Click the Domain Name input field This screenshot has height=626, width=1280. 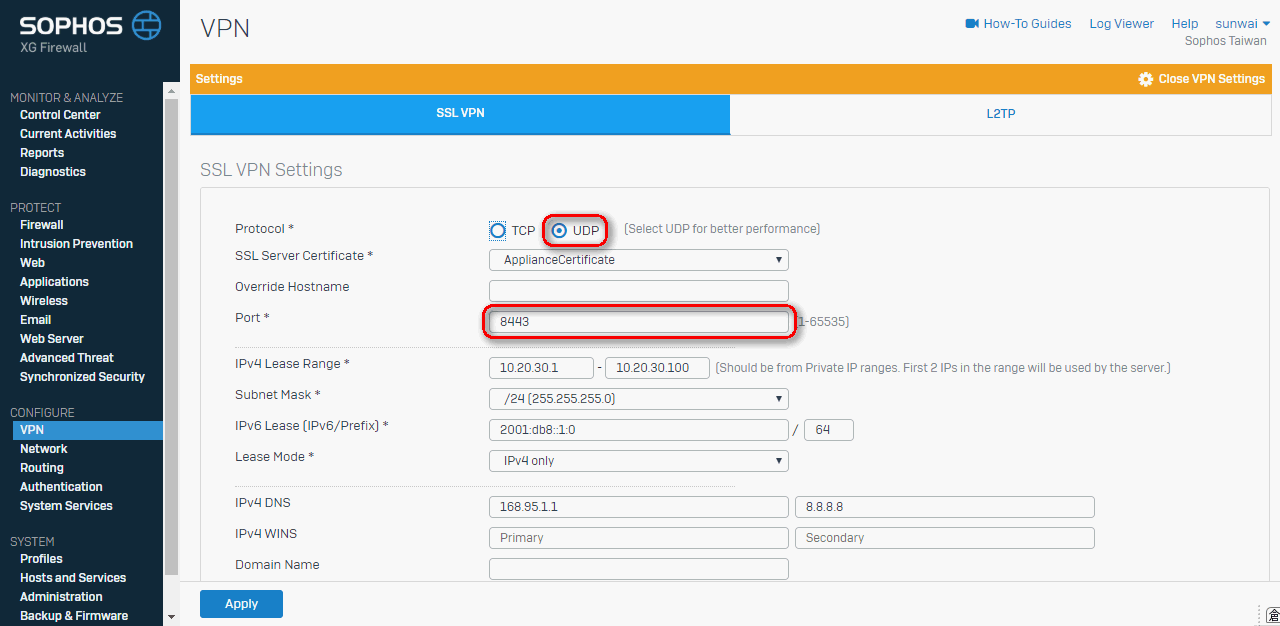[x=639, y=569]
